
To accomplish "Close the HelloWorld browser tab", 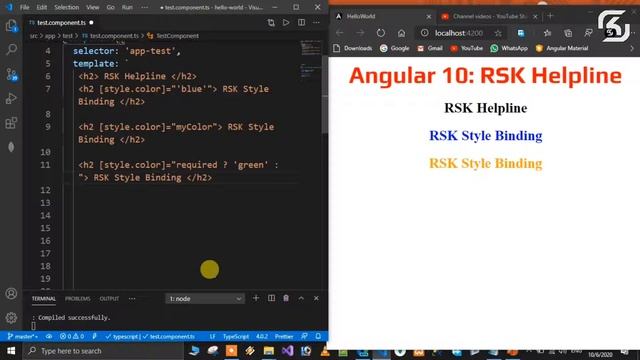I will [429, 17].
